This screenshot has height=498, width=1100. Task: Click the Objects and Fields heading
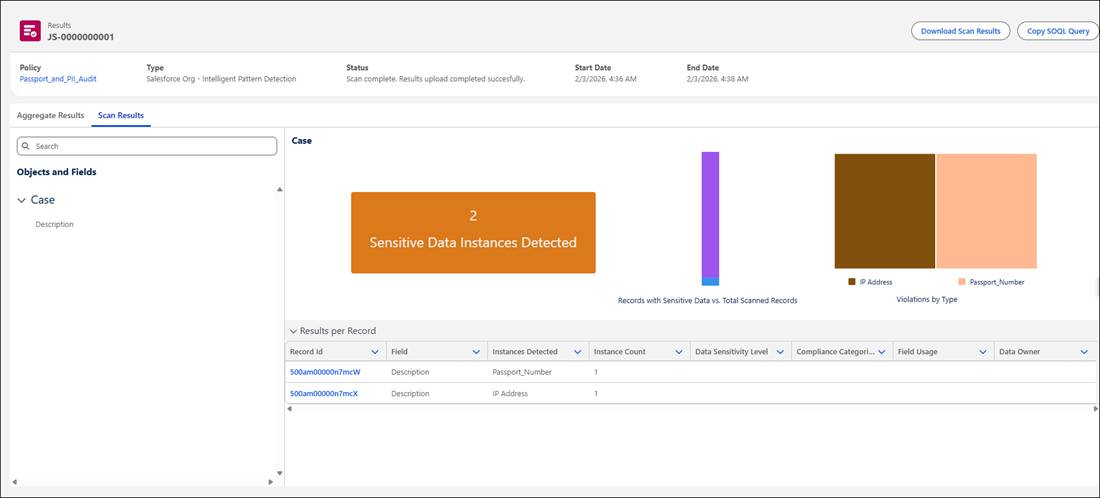(57, 172)
